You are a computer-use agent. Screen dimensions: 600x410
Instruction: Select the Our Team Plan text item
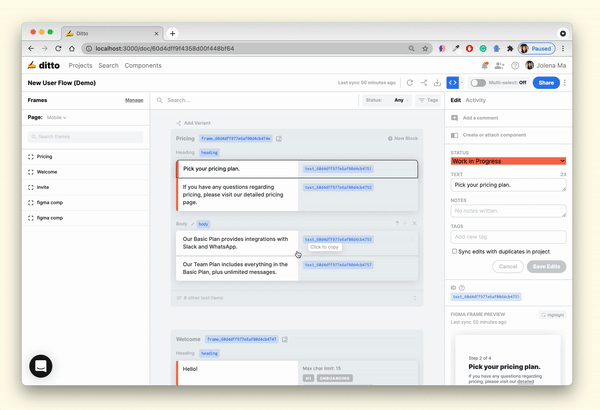pyautogui.click(x=297, y=268)
